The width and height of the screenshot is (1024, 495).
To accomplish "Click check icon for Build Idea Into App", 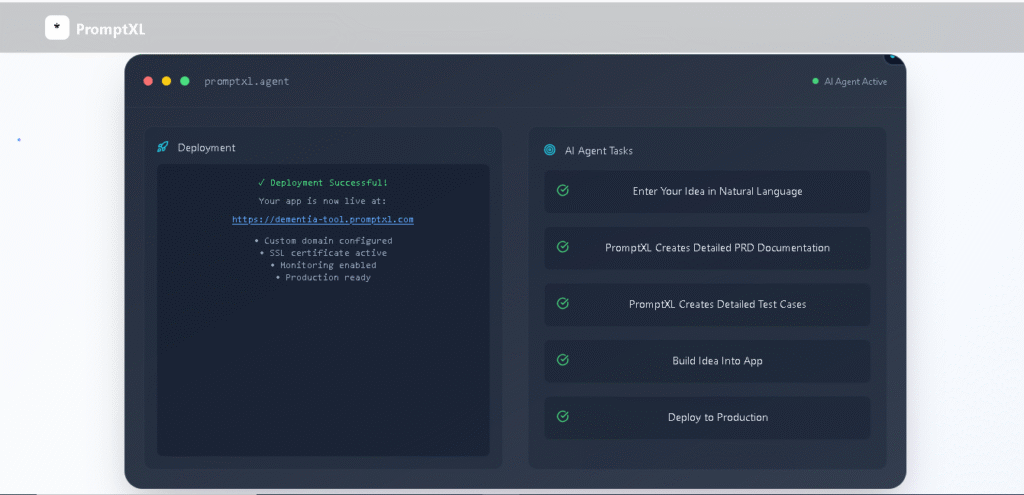I will point(562,360).
